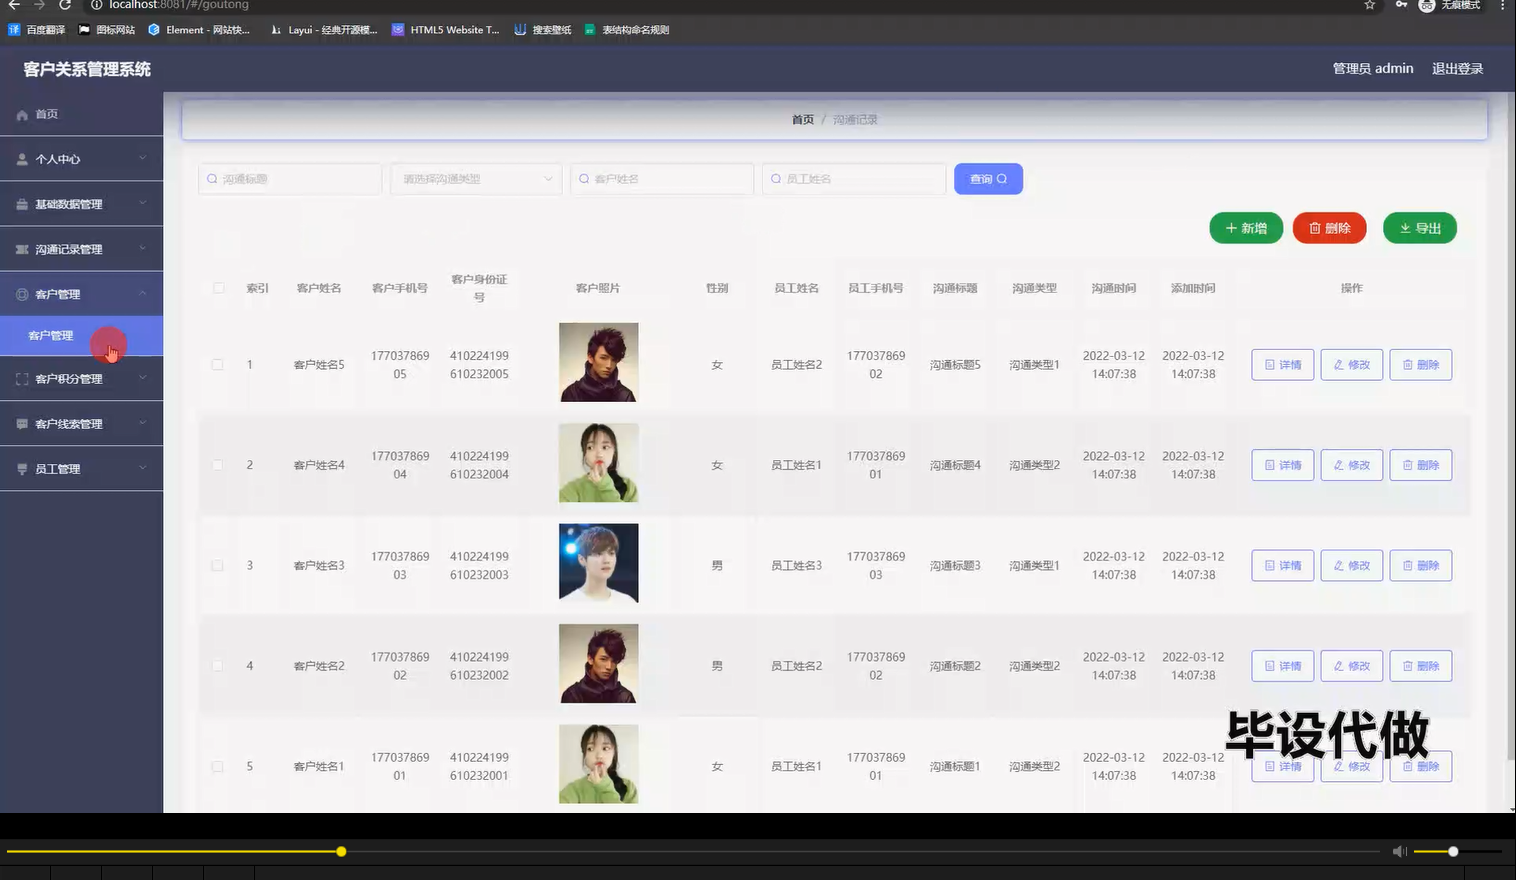Tick the checkbox for row 客户姓名2
Viewport: 1516px width, 880px height.
(218, 666)
